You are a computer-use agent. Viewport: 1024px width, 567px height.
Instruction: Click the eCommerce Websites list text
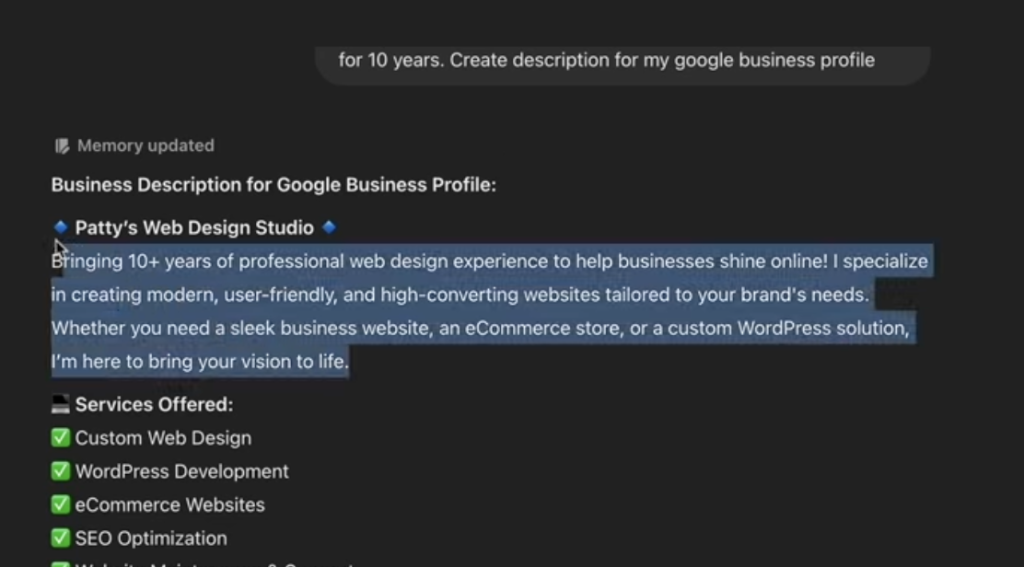pyautogui.click(x=170, y=505)
